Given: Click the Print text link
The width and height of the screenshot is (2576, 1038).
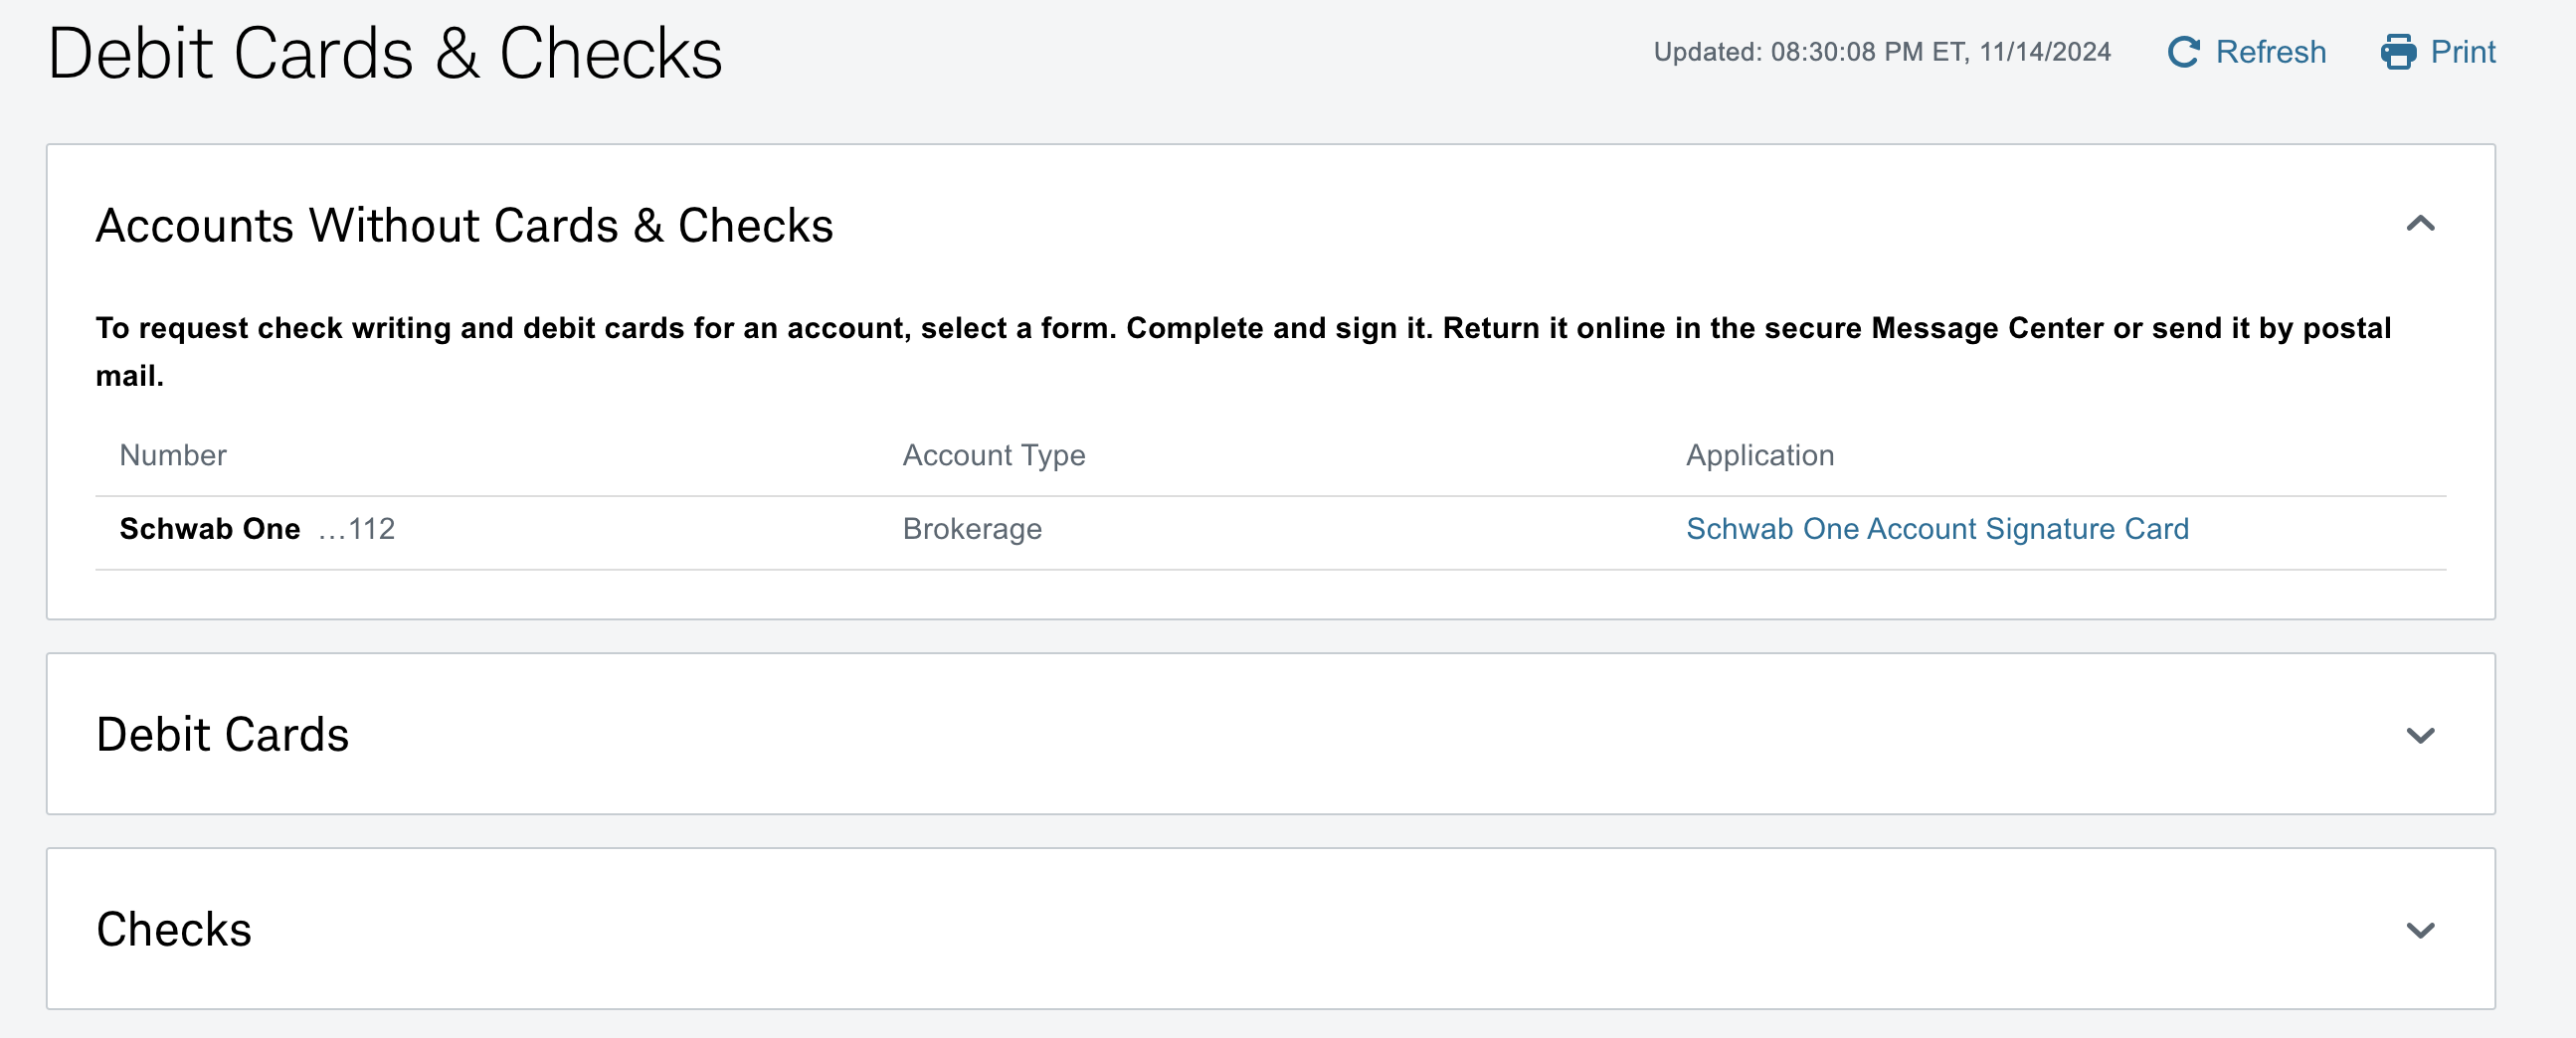Looking at the screenshot, I should click(x=2463, y=52).
